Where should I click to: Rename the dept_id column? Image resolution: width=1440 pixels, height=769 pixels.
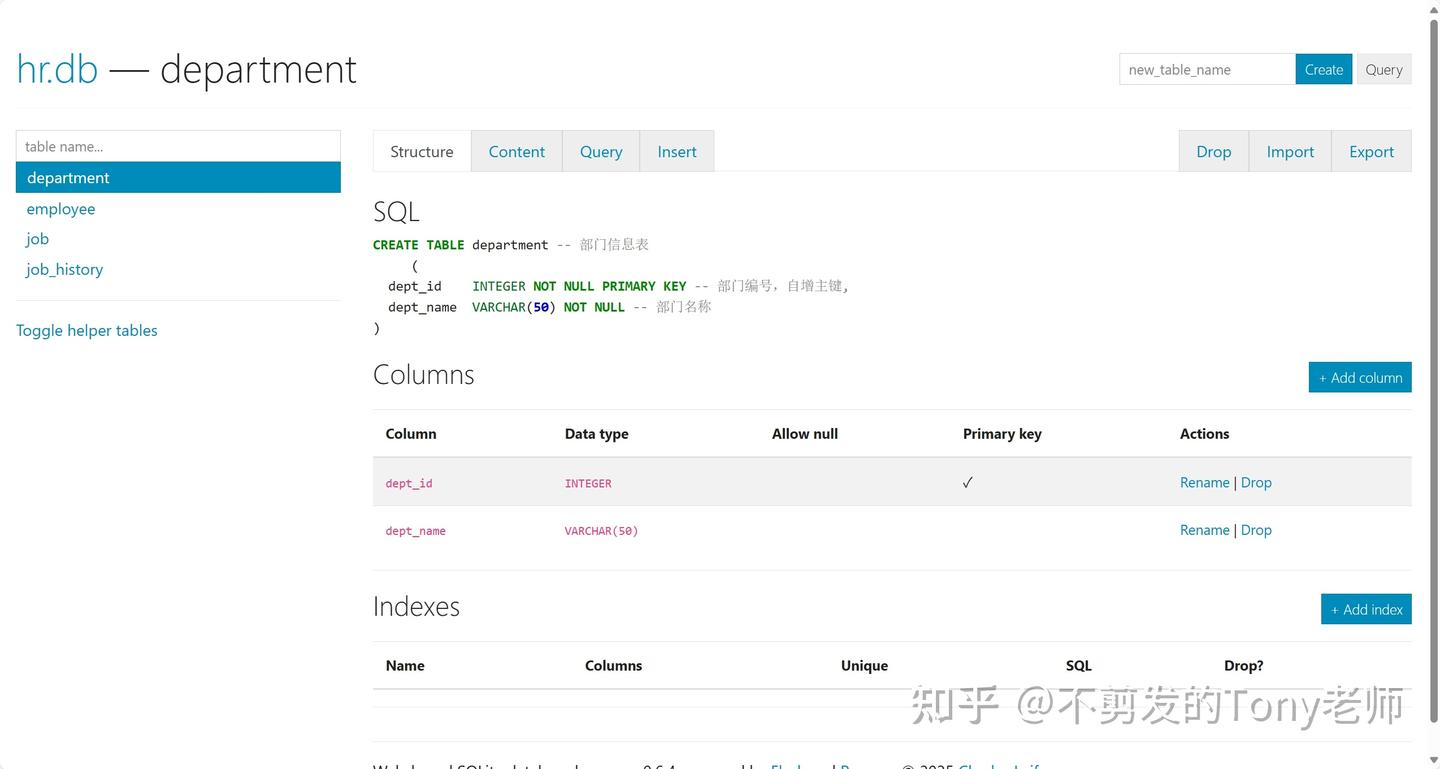[1204, 482]
